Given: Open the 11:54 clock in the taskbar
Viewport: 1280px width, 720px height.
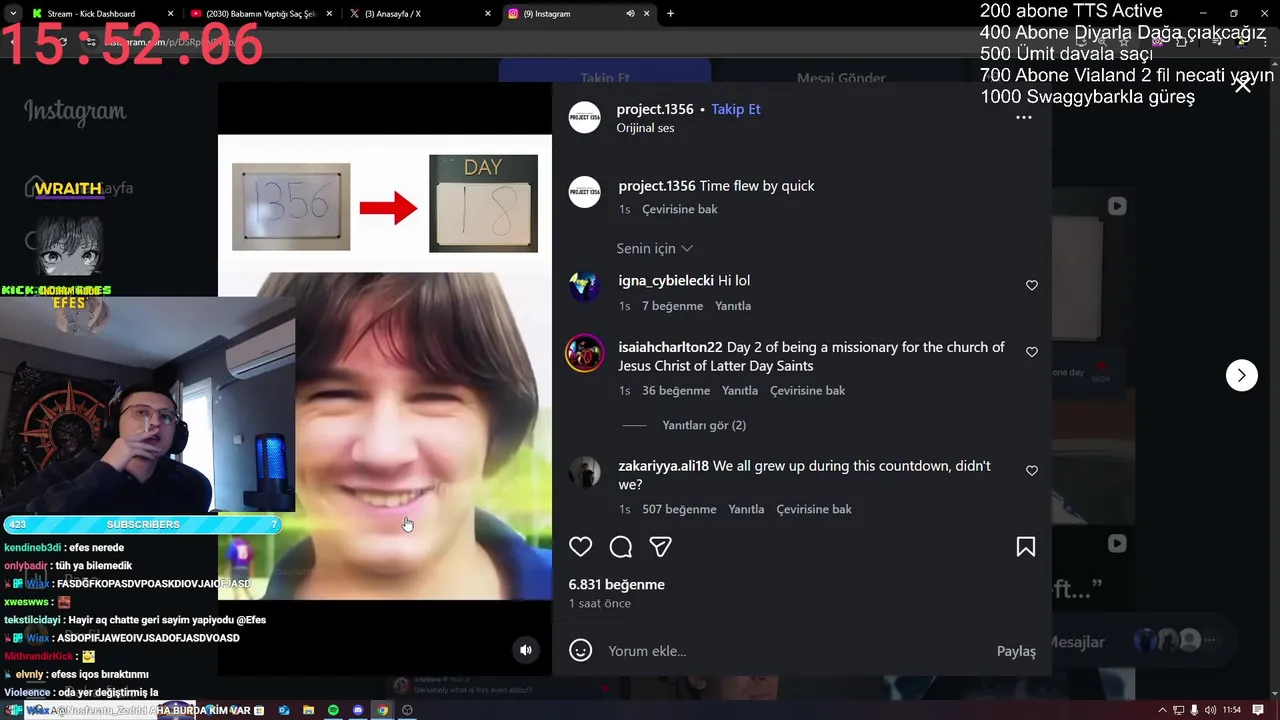Looking at the screenshot, I should click(1231, 710).
